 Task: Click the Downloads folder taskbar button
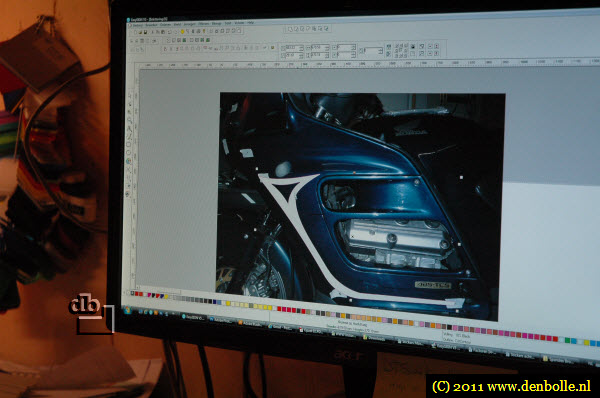[x=373, y=338]
